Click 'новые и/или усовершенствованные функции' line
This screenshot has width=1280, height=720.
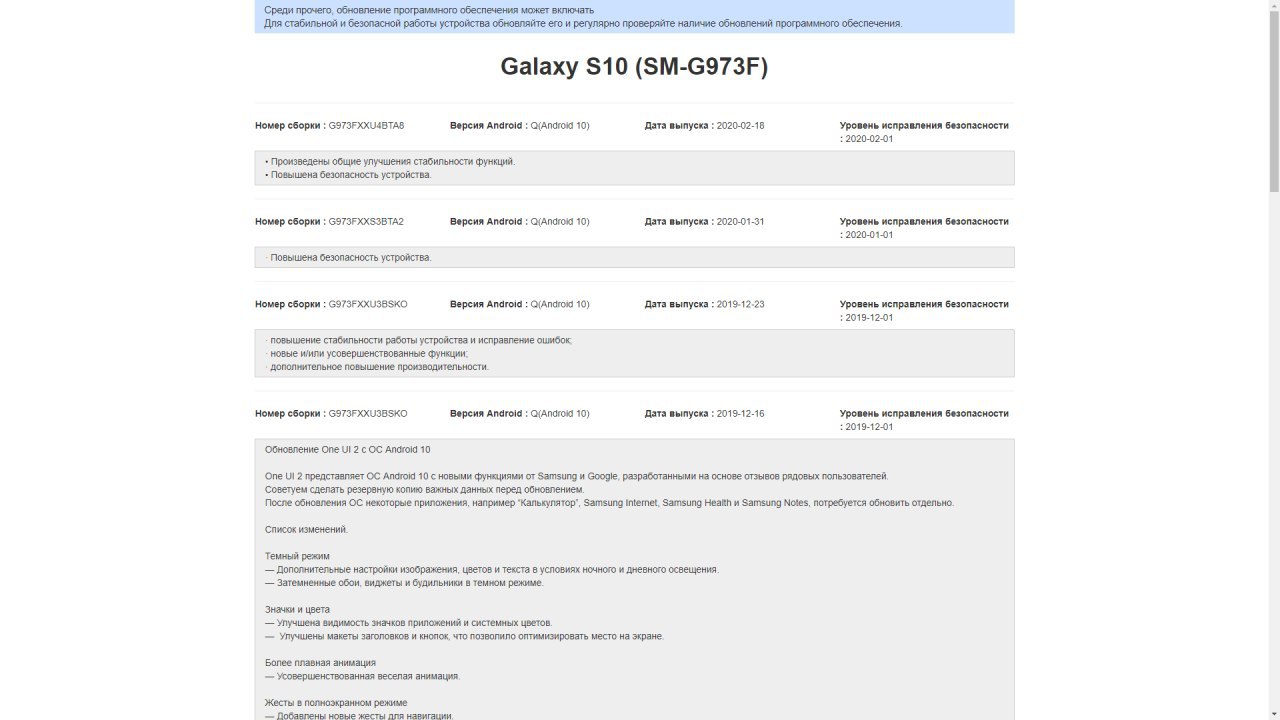(x=366, y=354)
